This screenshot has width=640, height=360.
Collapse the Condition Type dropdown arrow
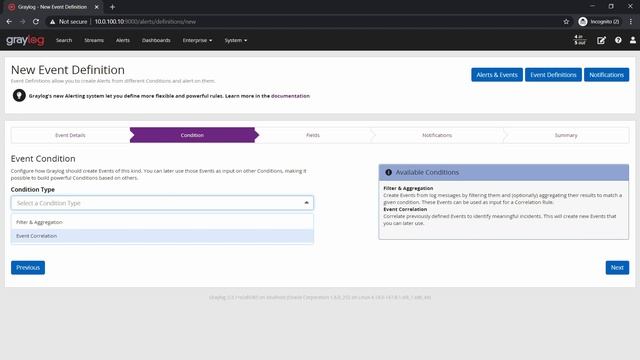[x=307, y=203]
